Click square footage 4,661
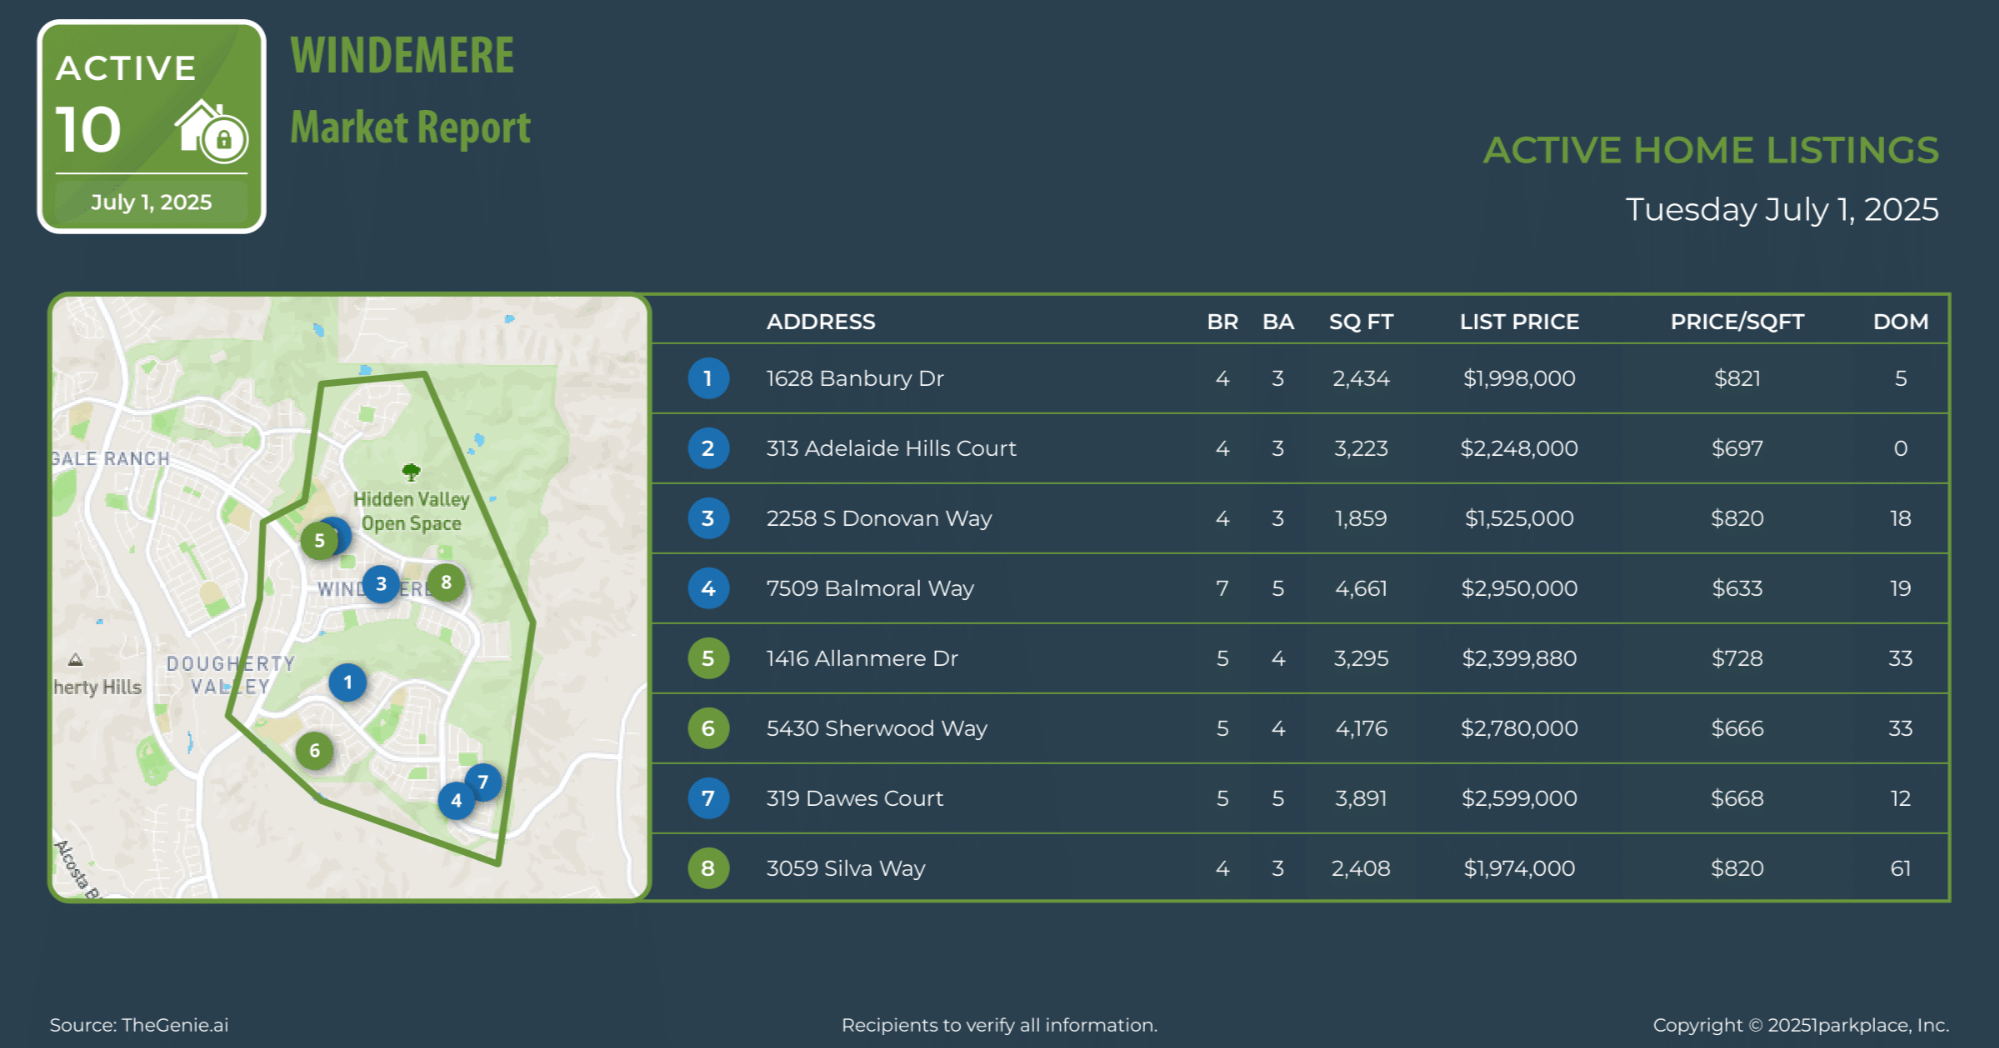The height and width of the screenshot is (1048, 1999). point(1361,589)
